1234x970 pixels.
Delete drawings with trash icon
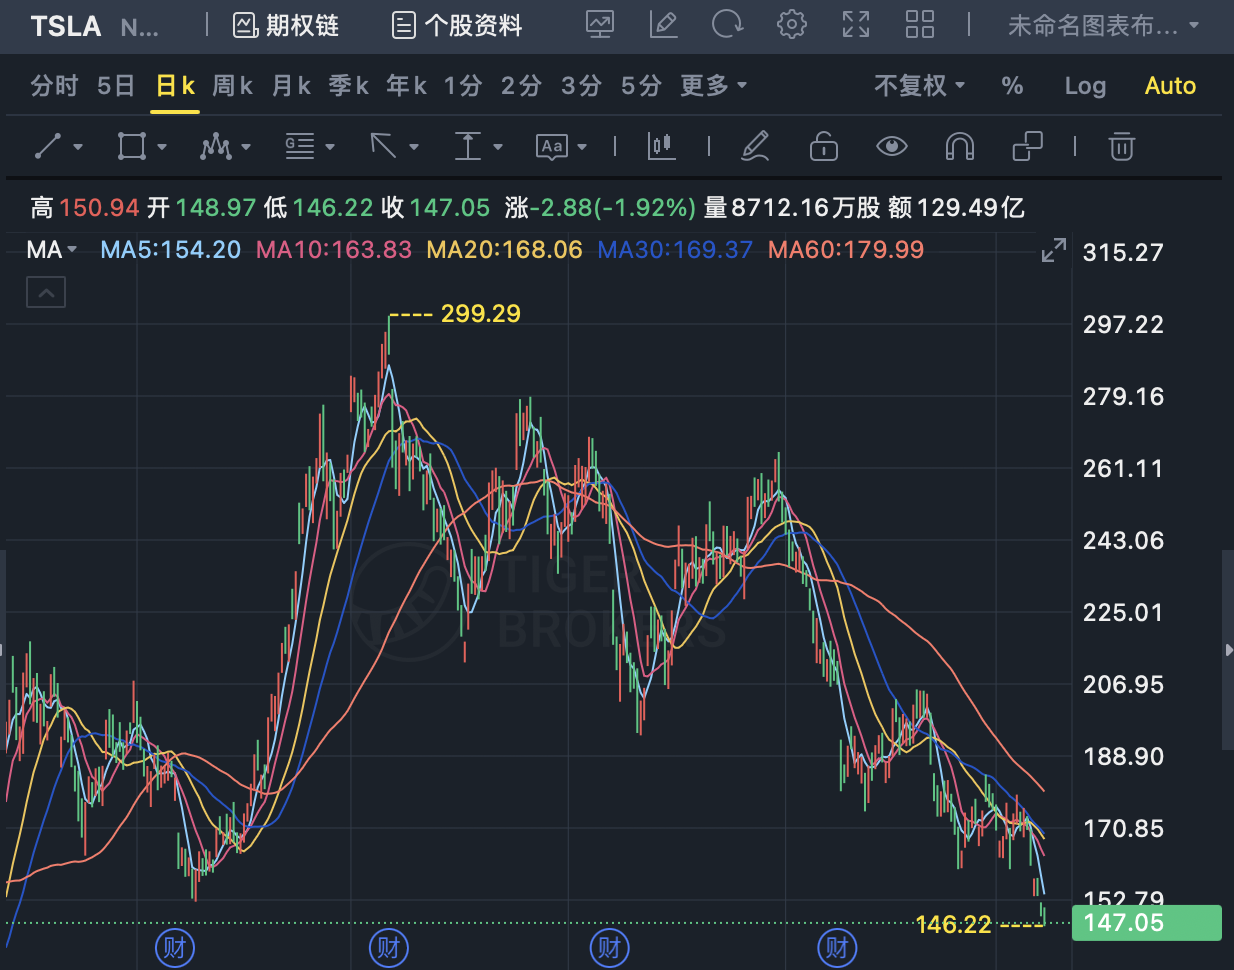click(x=1122, y=147)
